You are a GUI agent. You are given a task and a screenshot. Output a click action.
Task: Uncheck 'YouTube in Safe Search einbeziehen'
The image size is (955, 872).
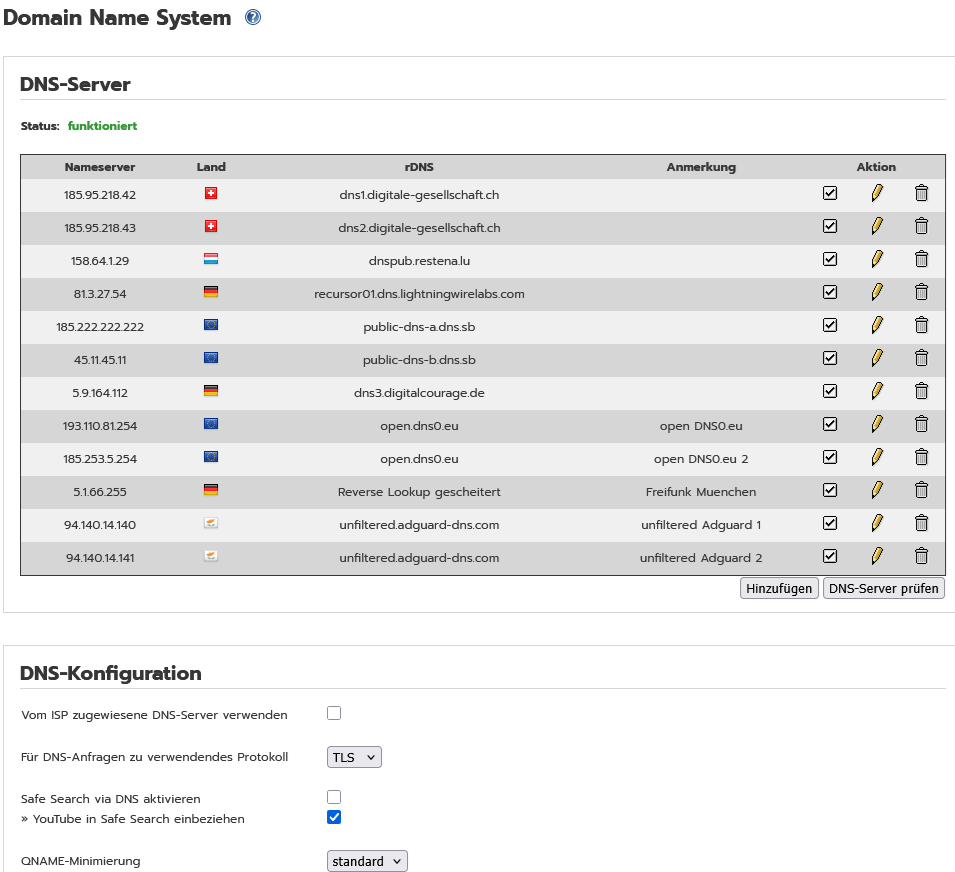[334, 817]
